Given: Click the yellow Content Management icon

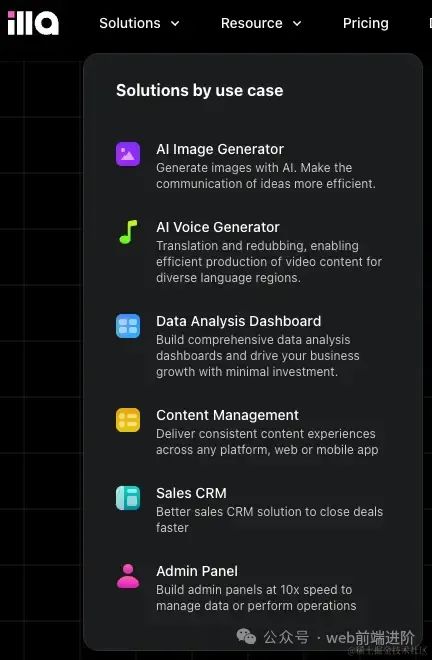Looking at the screenshot, I should (x=128, y=420).
